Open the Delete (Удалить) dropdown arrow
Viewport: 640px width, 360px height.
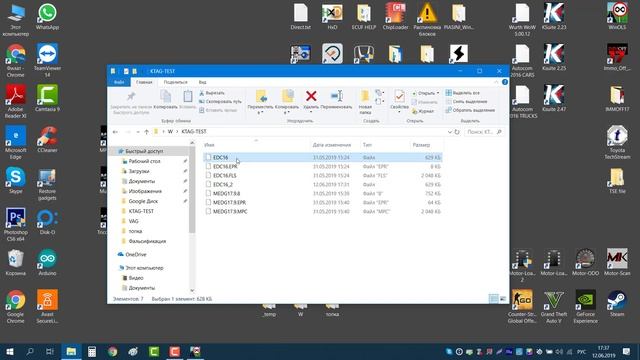pos(311,112)
